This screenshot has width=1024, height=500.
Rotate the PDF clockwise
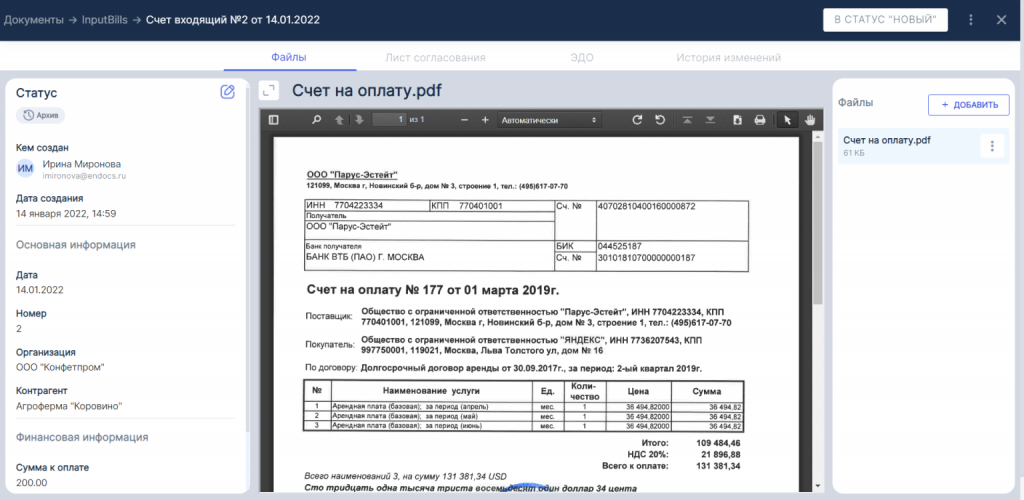click(638, 120)
